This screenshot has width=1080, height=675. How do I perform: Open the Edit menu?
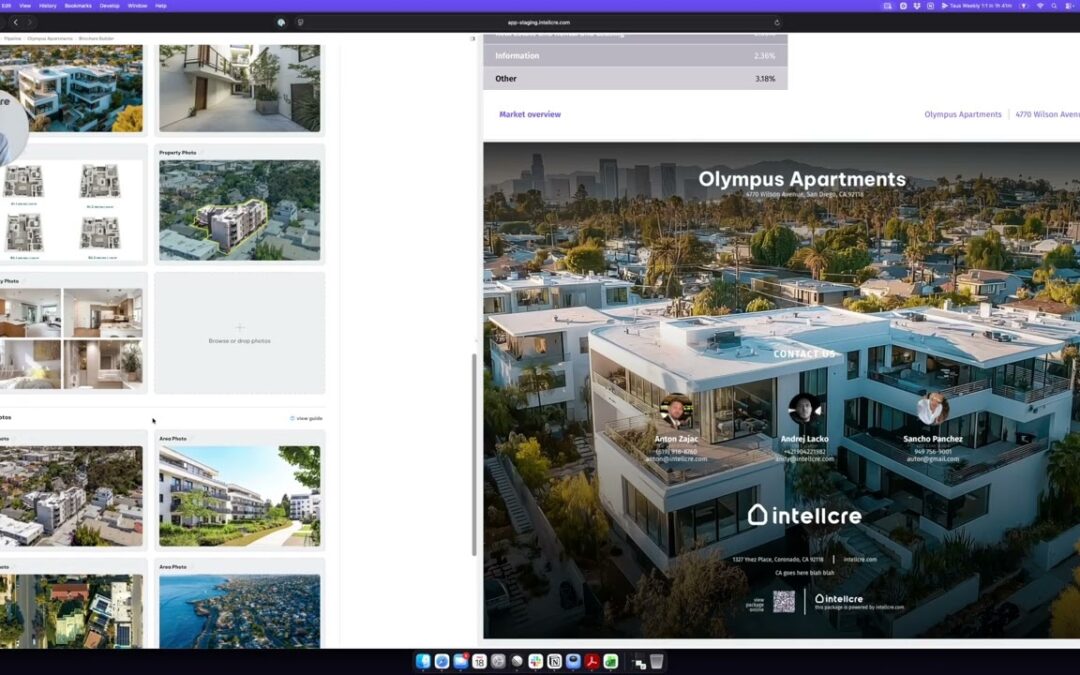tap(6, 6)
